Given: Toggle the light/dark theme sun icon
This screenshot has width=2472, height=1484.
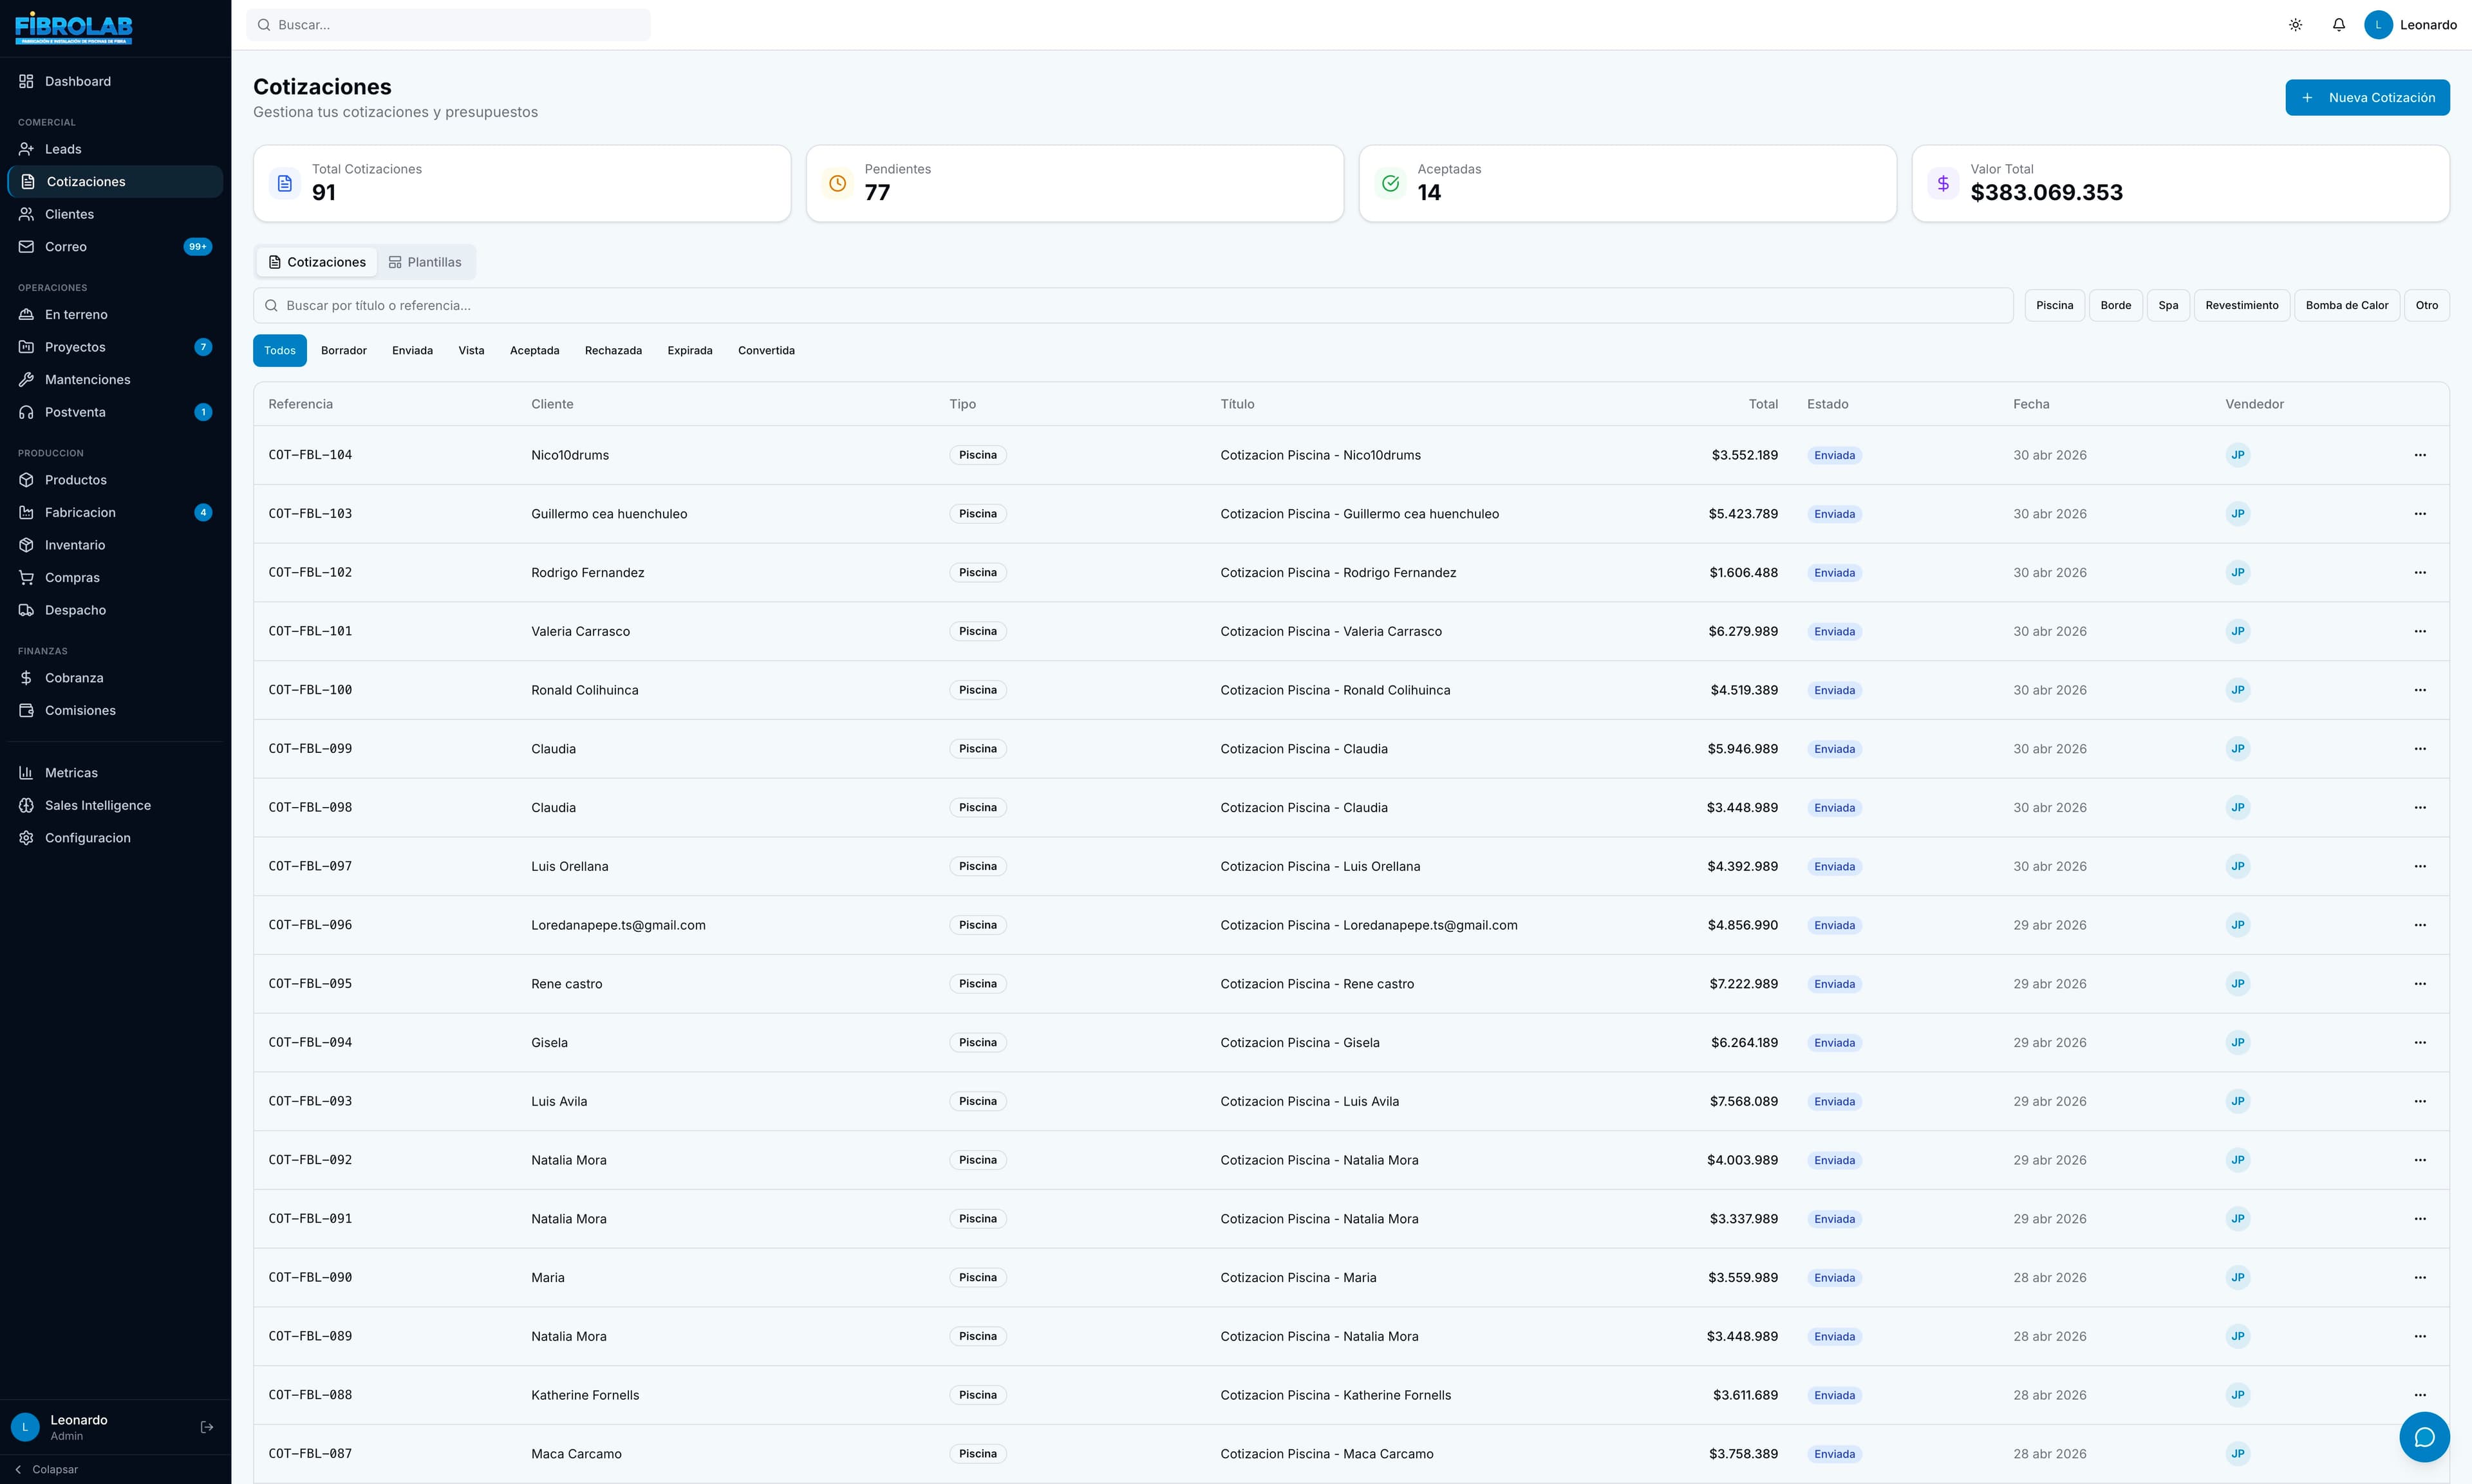Looking at the screenshot, I should (x=2295, y=25).
